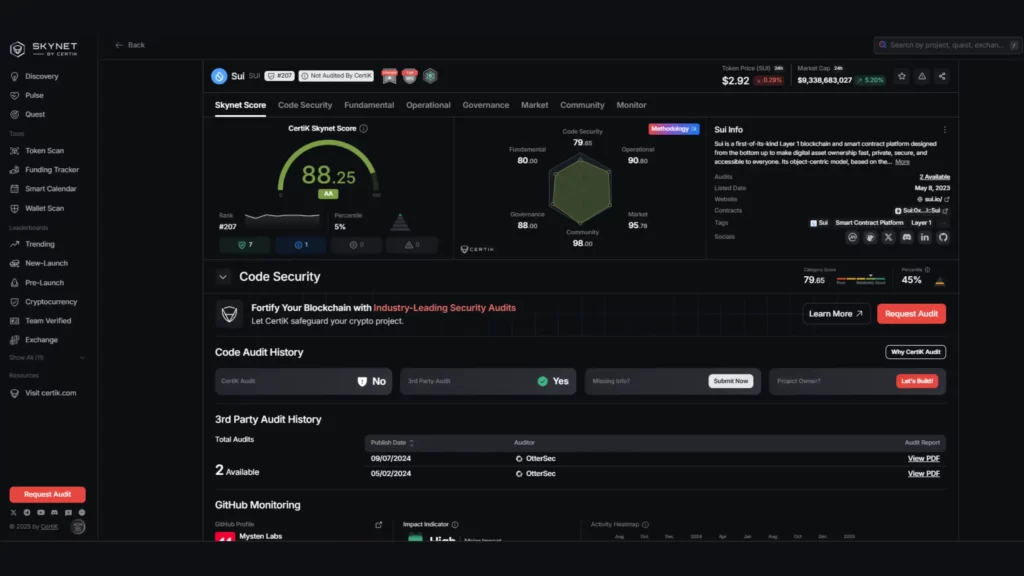Open the GitHub social icon in Sui Info
The width and height of the screenshot is (1024, 576).
coord(942,237)
